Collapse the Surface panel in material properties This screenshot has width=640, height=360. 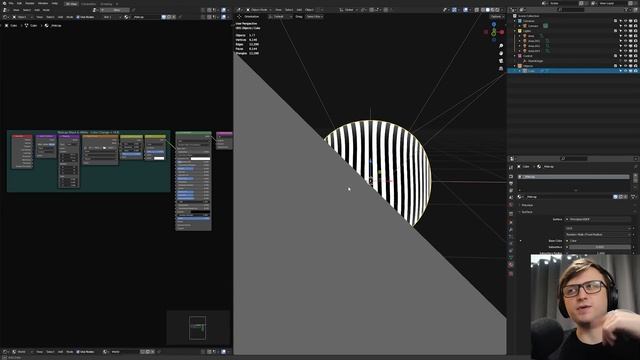point(526,212)
